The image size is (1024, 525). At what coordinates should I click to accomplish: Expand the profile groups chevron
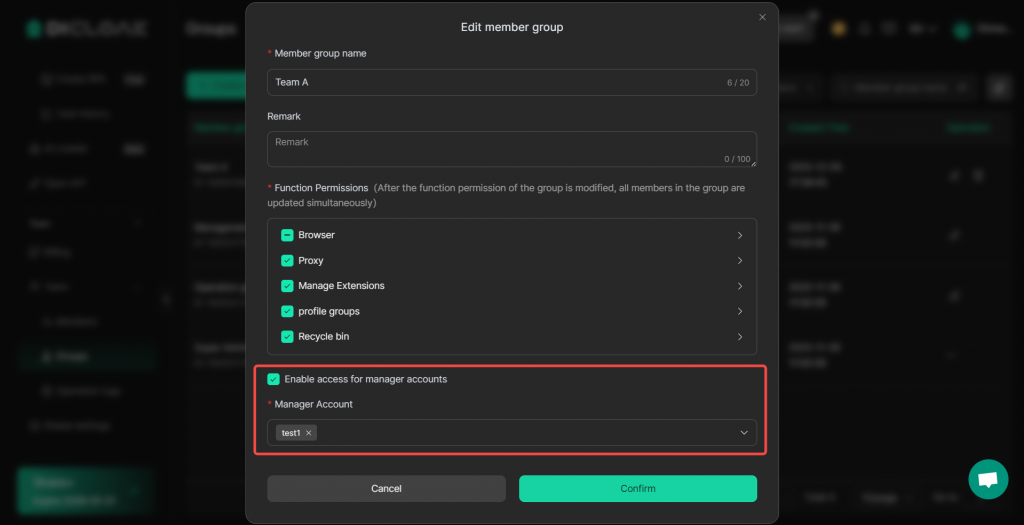pos(740,312)
